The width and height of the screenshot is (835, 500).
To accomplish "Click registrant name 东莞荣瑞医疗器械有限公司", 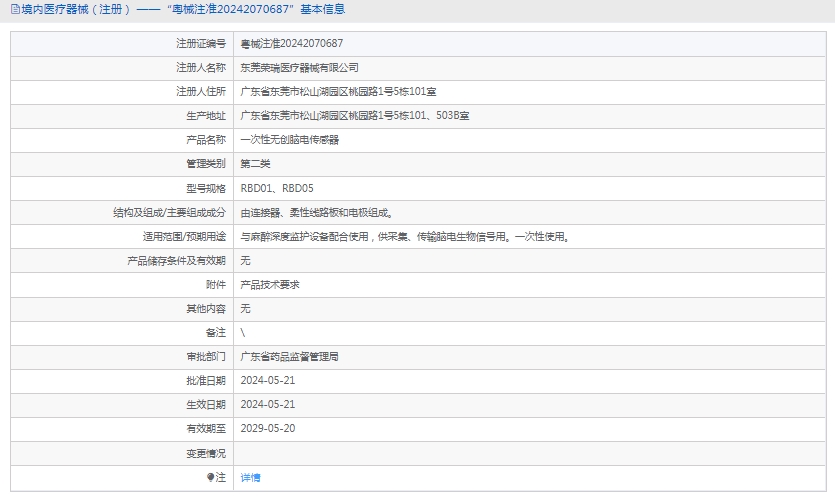I will pyautogui.click(x=299, y=68).
